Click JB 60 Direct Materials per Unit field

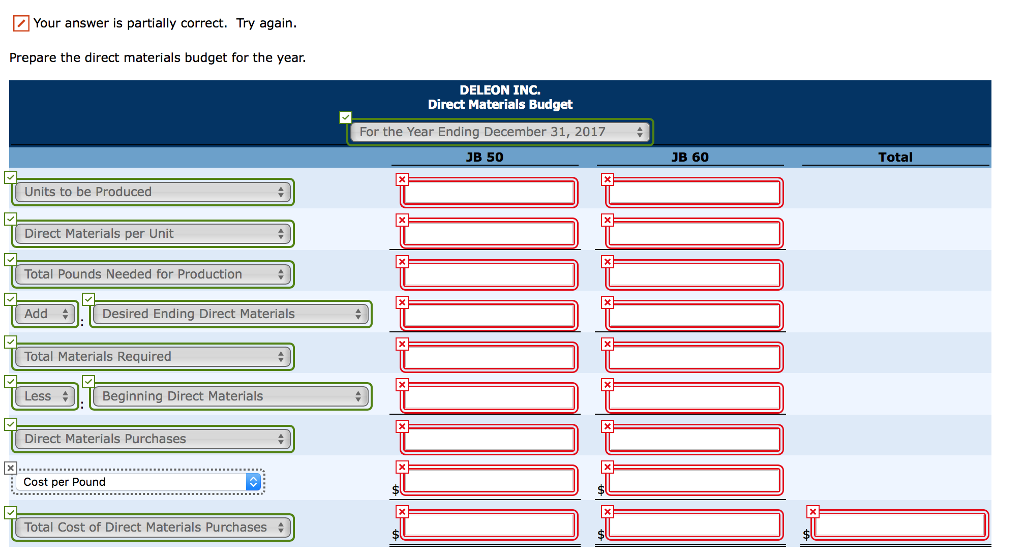pyautogui.click(x=694, y=234)
